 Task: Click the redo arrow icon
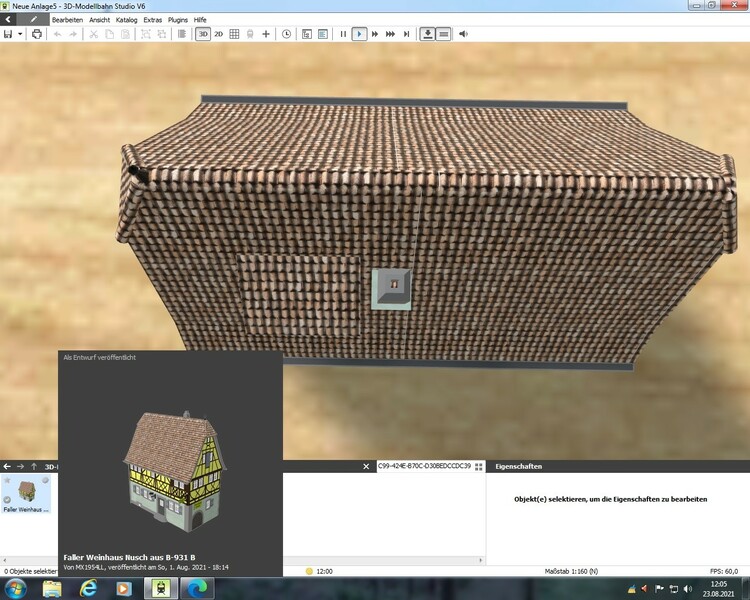click(73, 34)
